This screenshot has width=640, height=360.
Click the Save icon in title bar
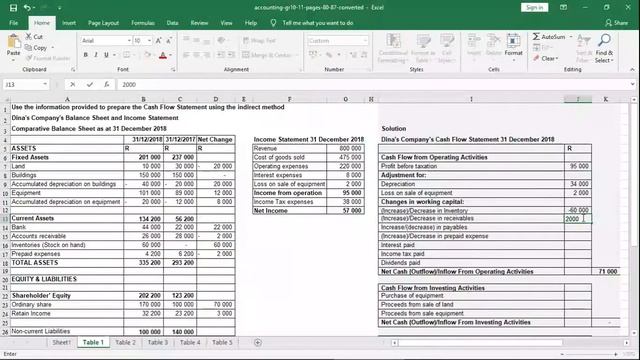[13, 8]
